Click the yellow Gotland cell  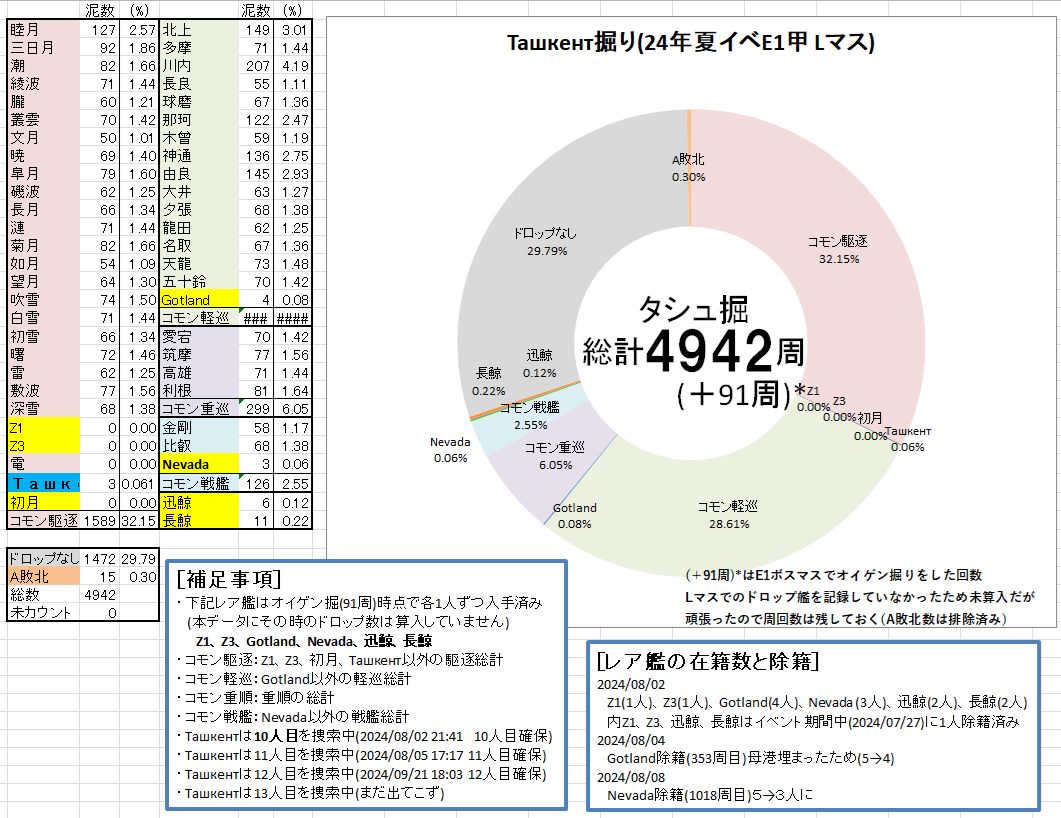199,300
